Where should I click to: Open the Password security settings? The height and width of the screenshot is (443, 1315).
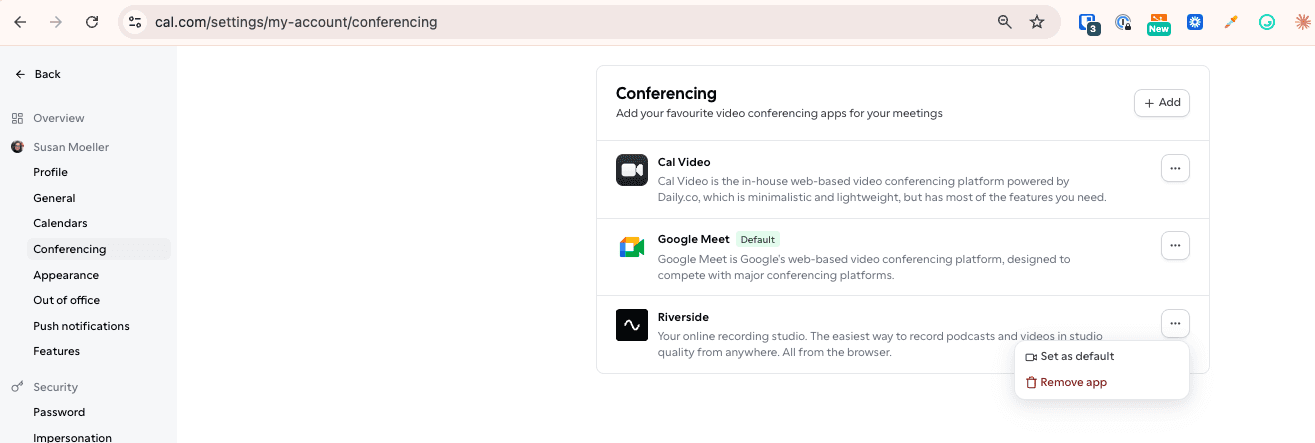click(59, 412)
